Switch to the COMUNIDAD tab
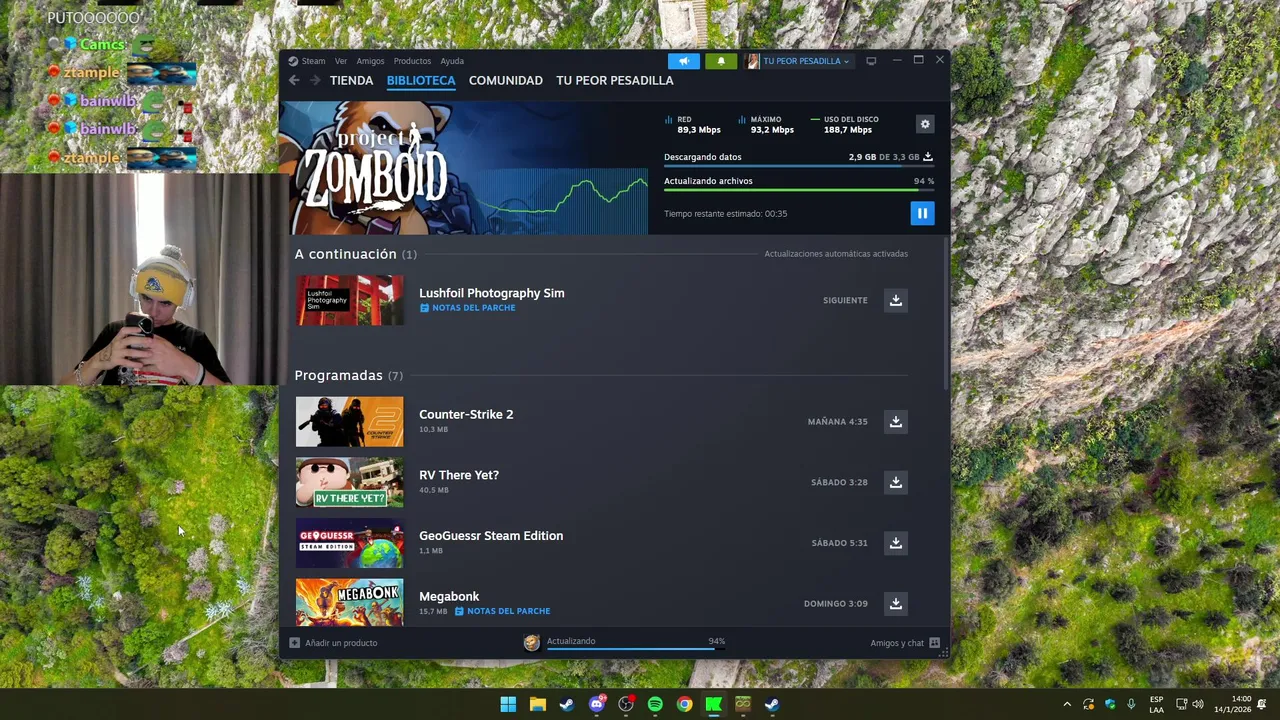1280x720 pixels. click(506, 80)
